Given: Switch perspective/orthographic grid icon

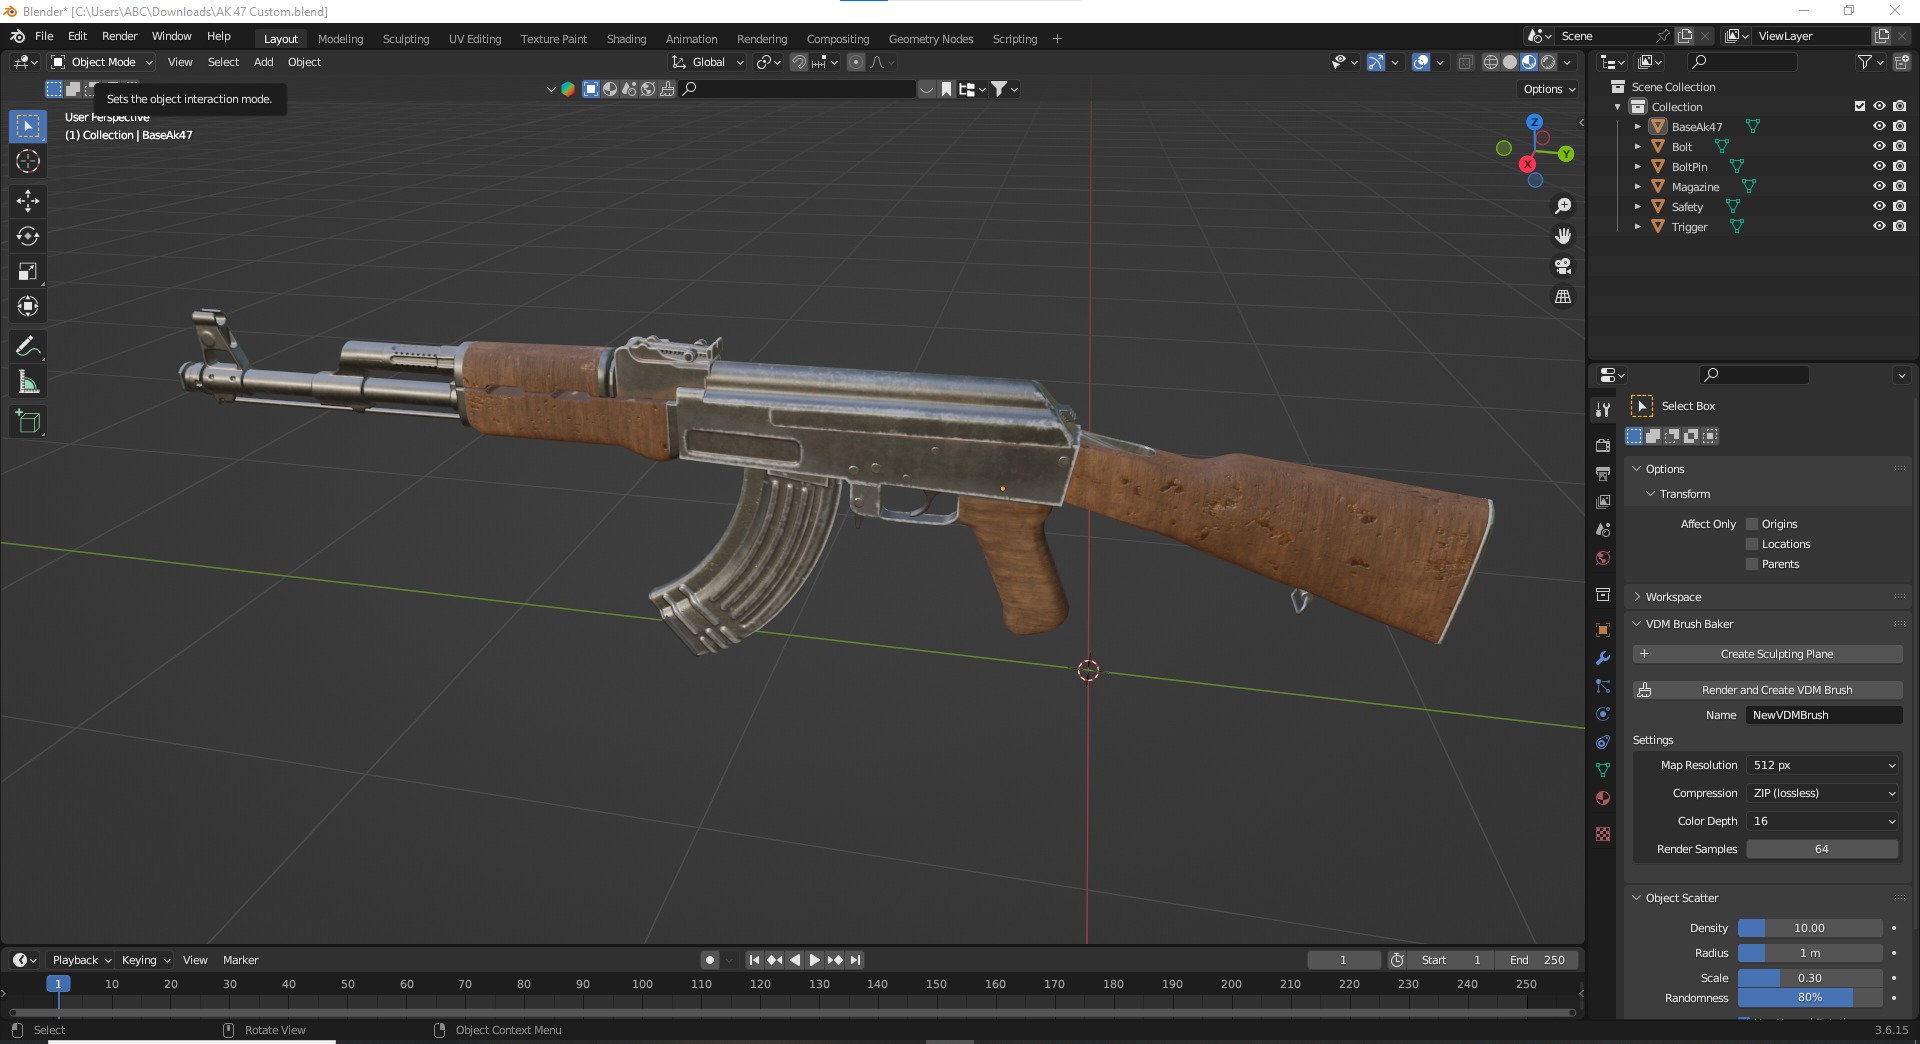Looking at the screenshot, I should point(1563,296).
